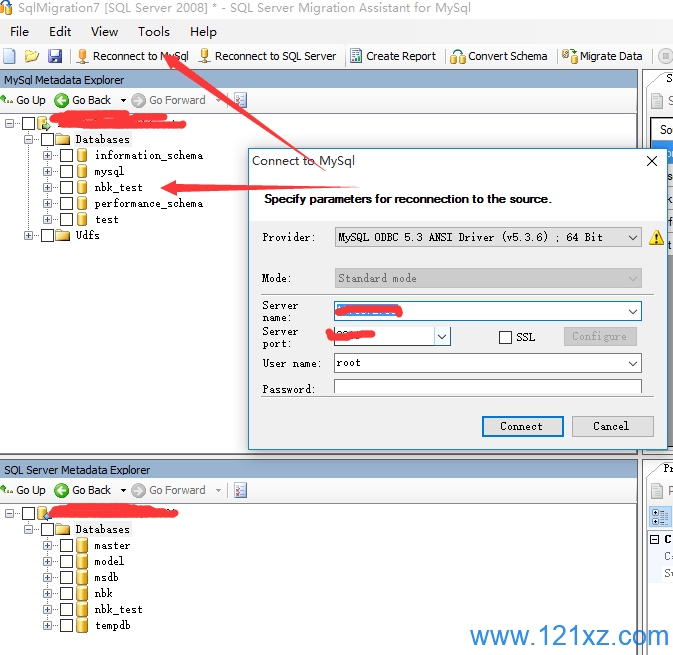The width and height of the screenshot is (673, 655).
Task: Click Go Back in SQL Server Metadata Explorer
Action: coord(83,490)
